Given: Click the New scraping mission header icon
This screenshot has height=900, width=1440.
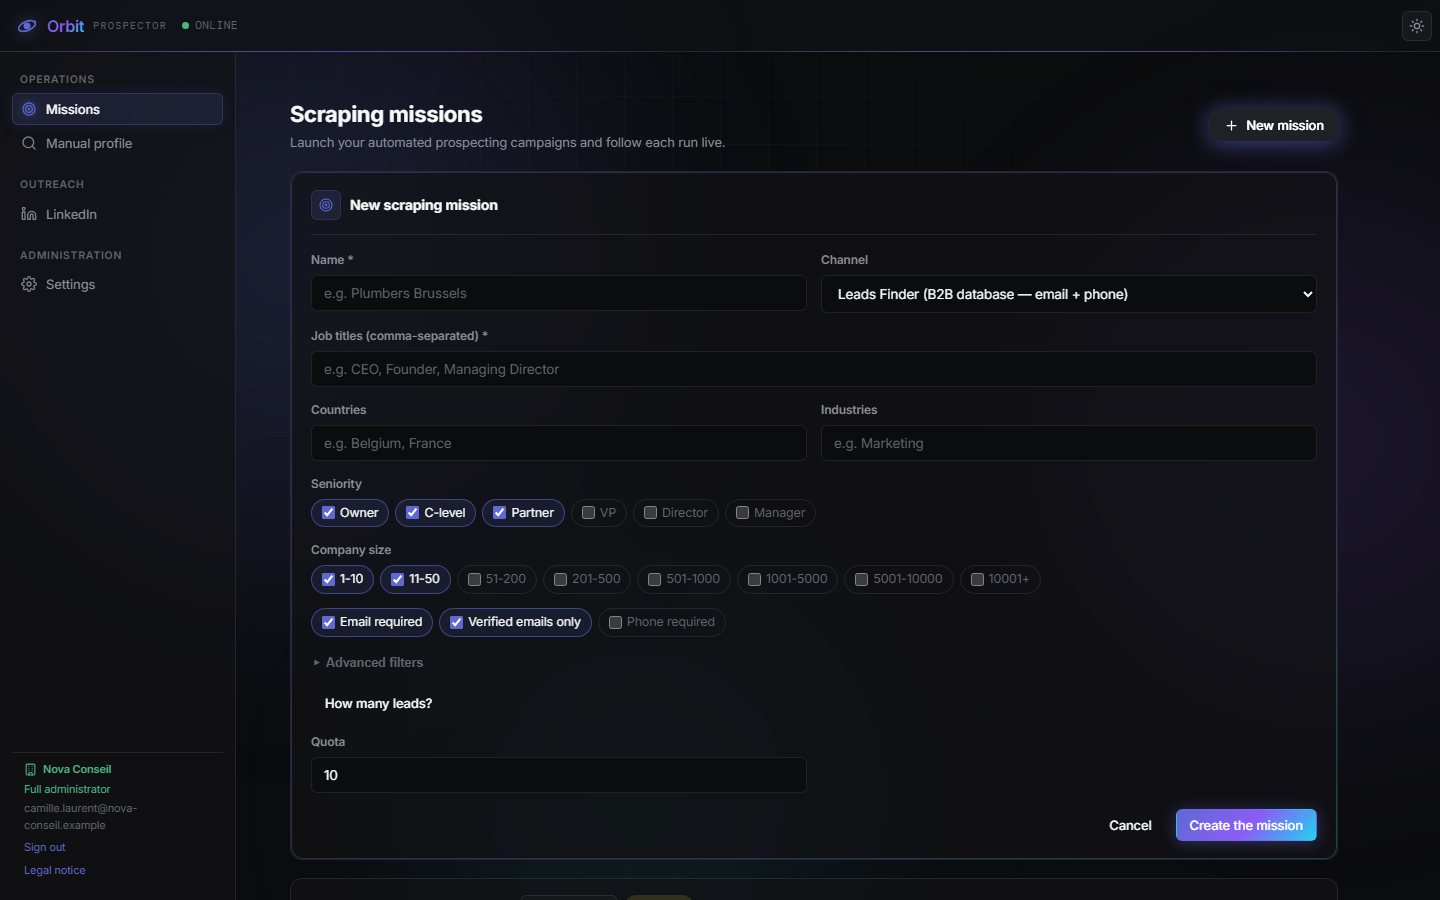Looking at the screenshot, I should 326,205.
